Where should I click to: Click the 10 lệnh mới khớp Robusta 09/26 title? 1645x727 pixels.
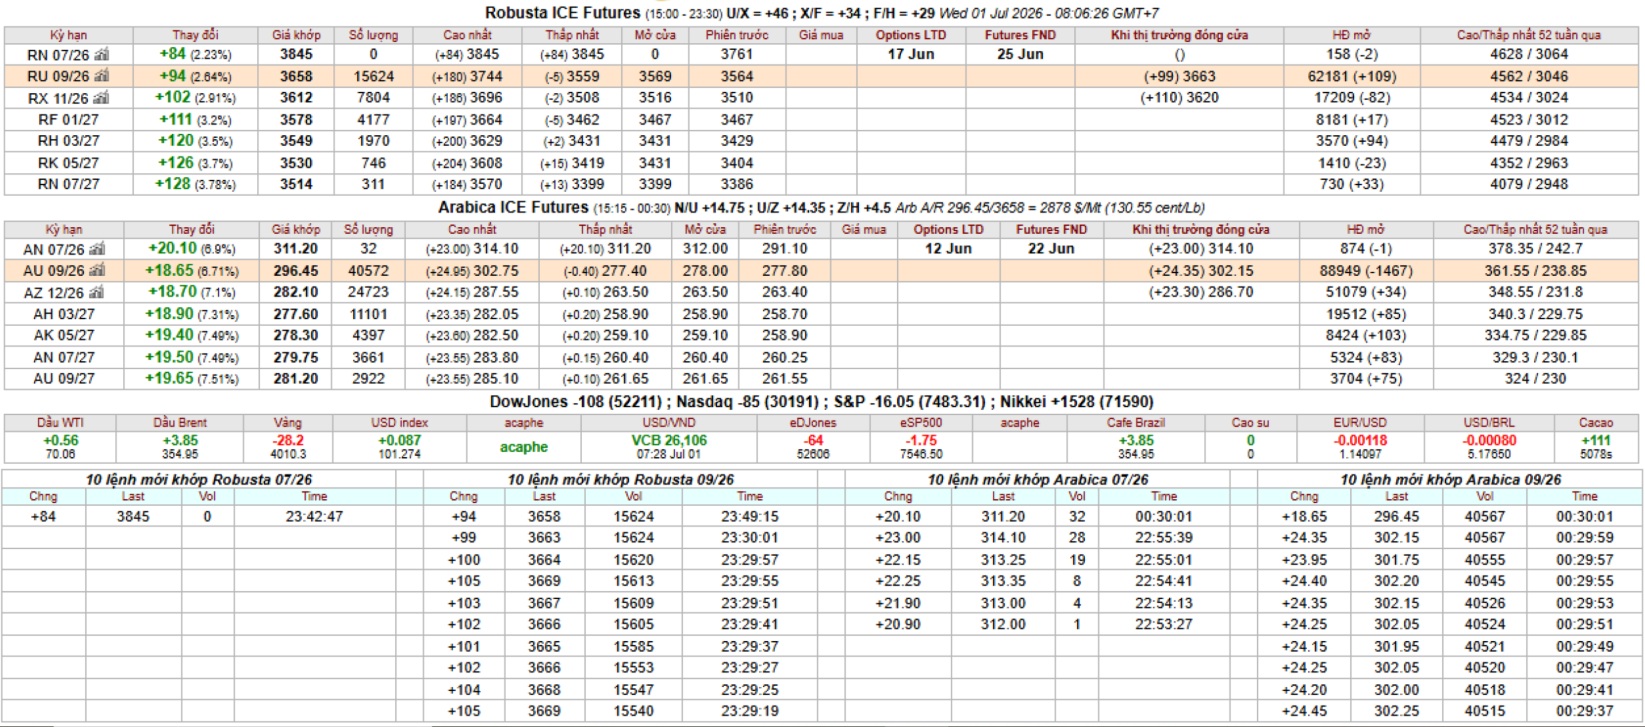coord(620,479)
